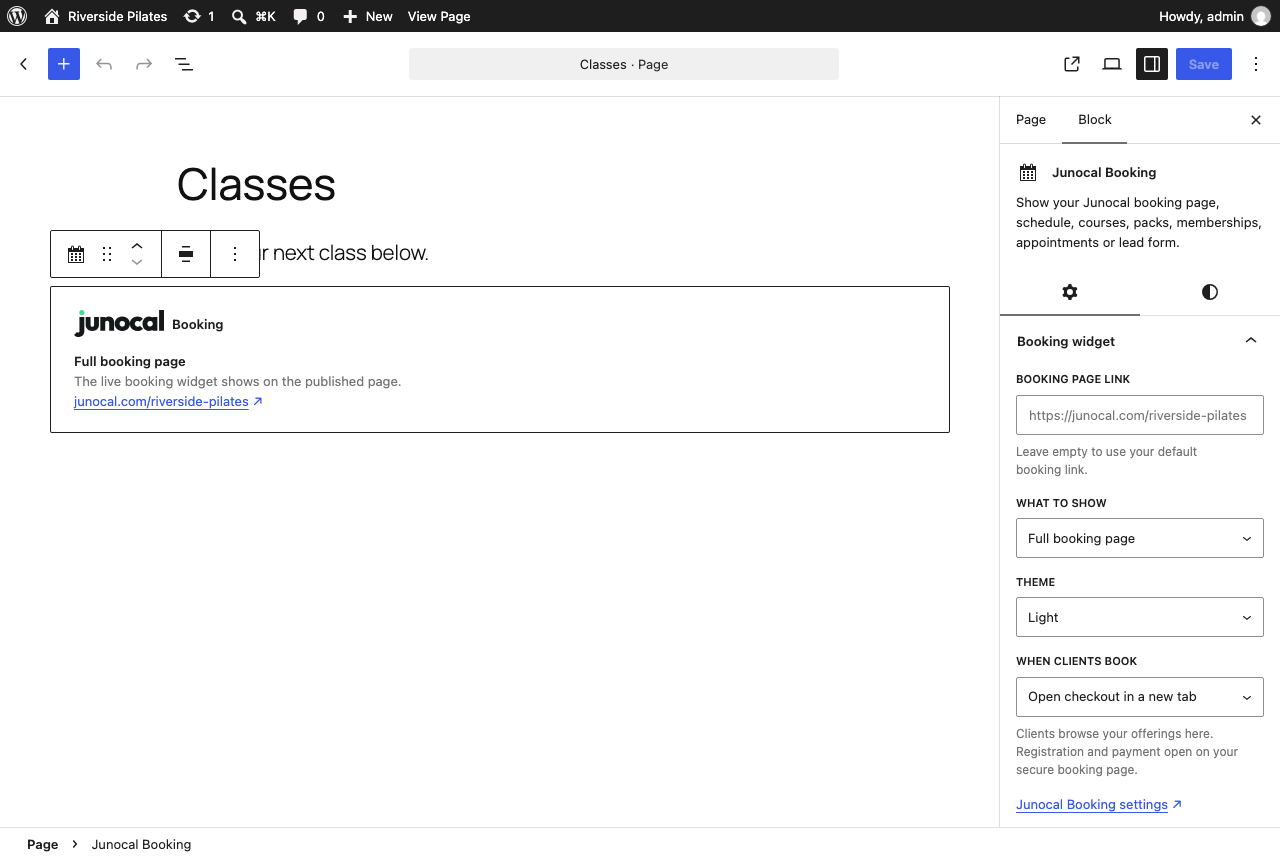Open the block alignment options
The image size is (1280, 860).
click(x=186, y=254)
